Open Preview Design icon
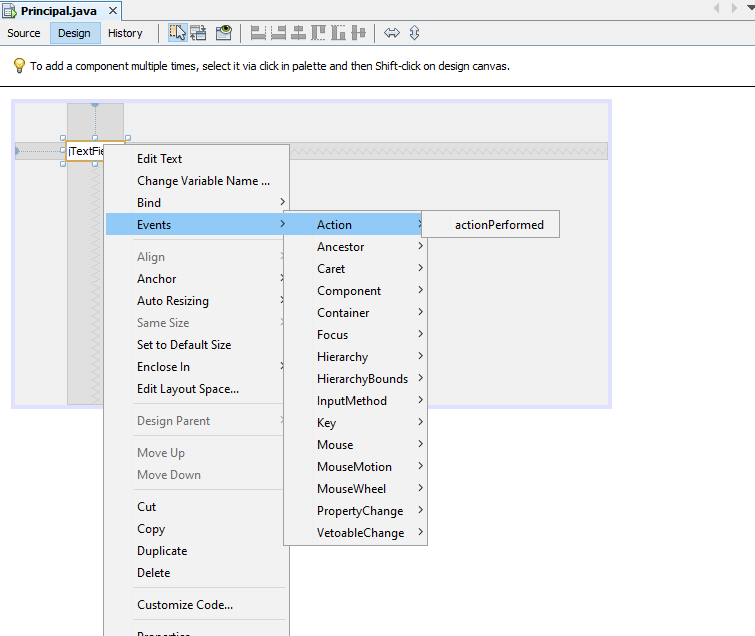Image resolution: width=755 pixels, height=636 pixels. pos(223,33)
